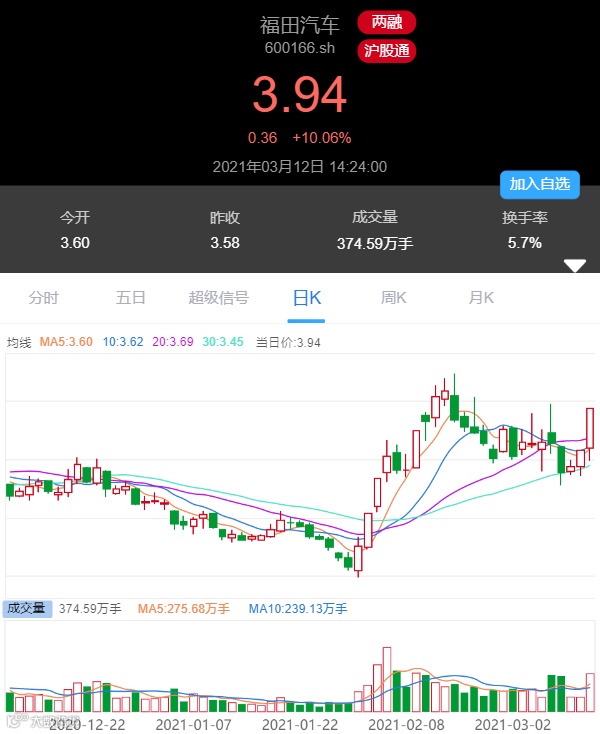
Task: Click the latest red candlestick on chart
Action: [x=590, y=428]
